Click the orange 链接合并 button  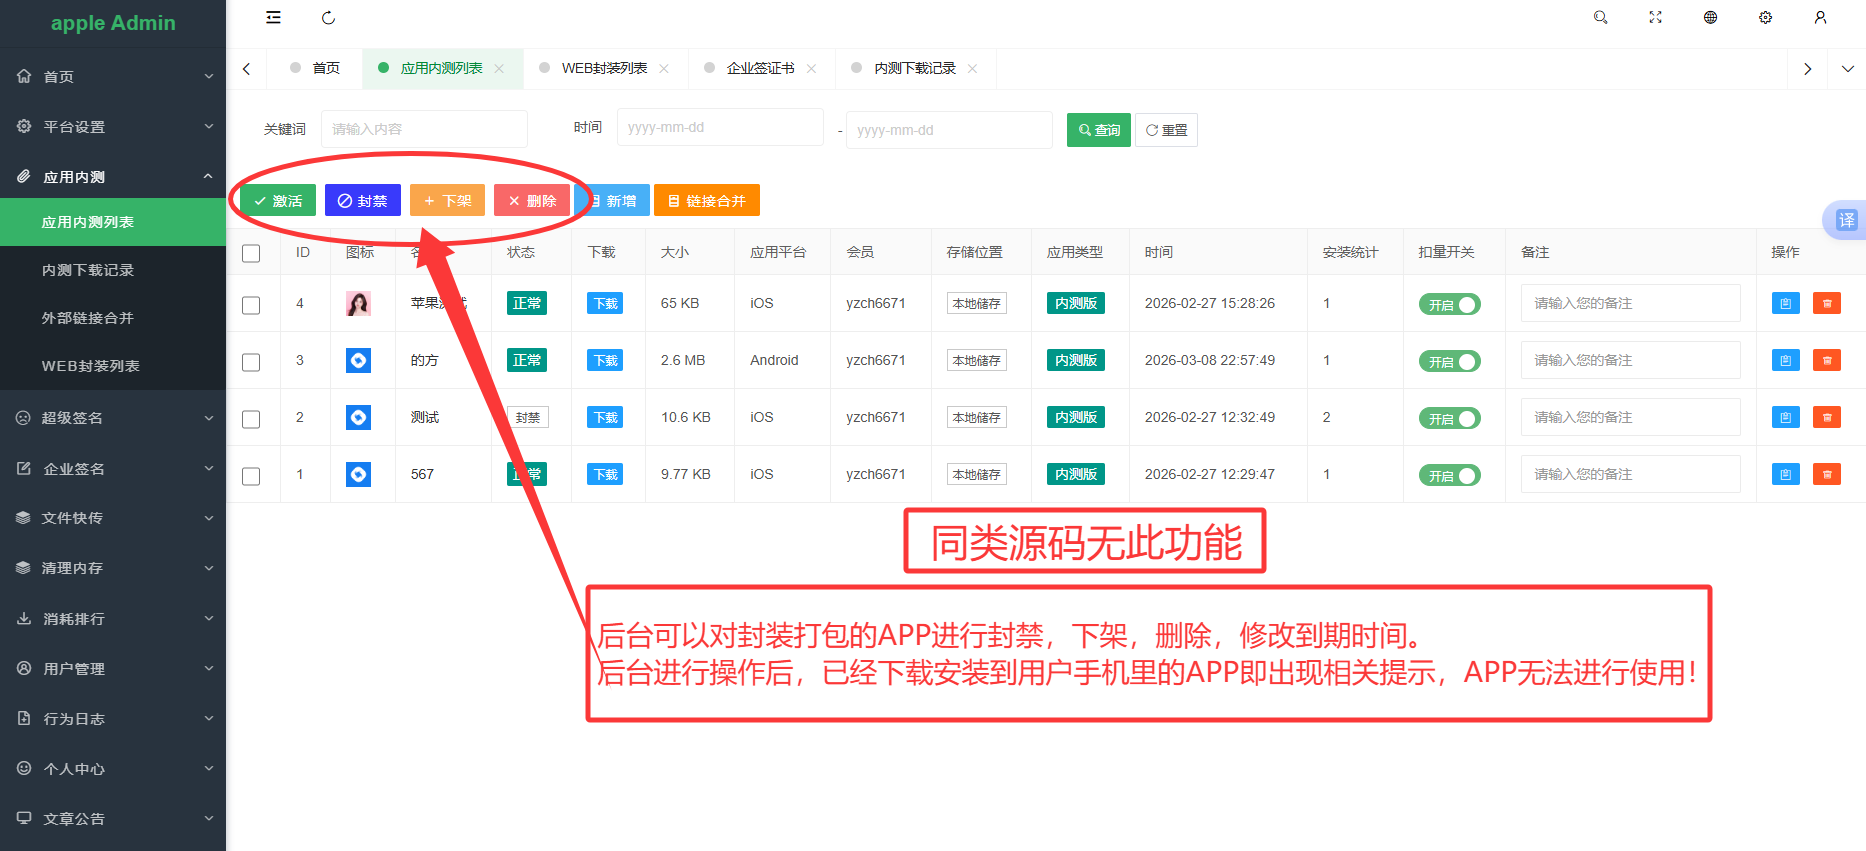707,201
